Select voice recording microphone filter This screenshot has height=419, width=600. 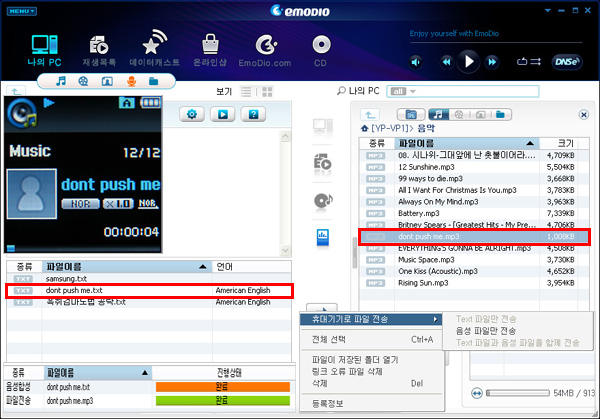[x=131, y=81]
